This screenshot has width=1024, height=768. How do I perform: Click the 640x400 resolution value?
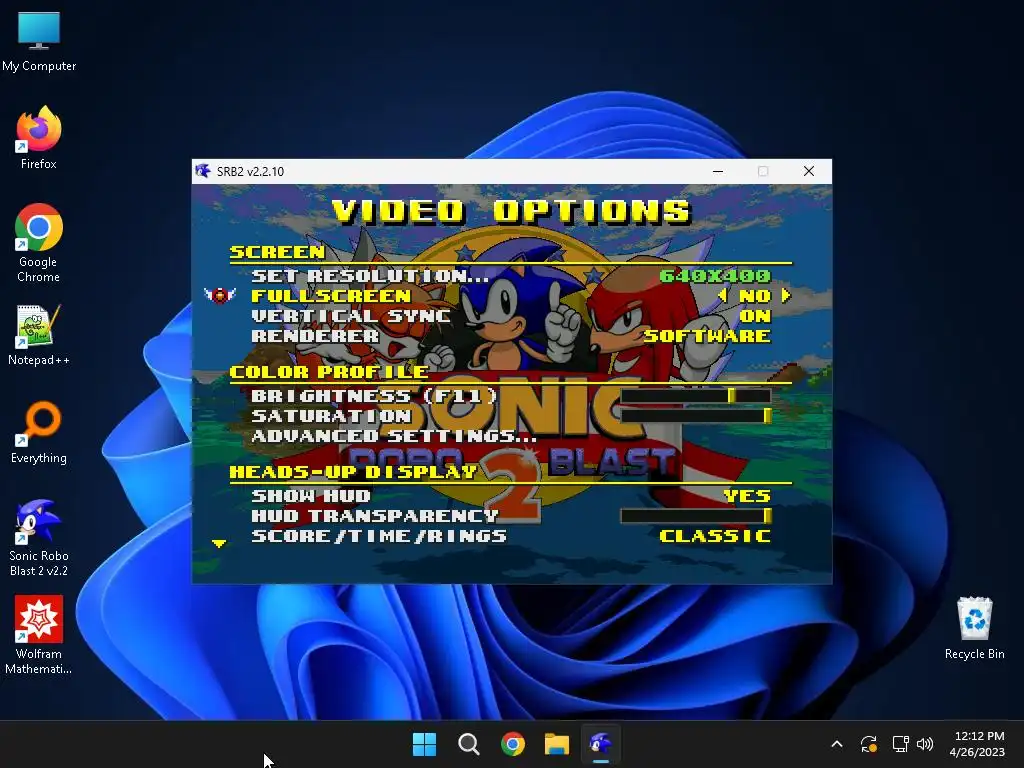click(715, 276)
